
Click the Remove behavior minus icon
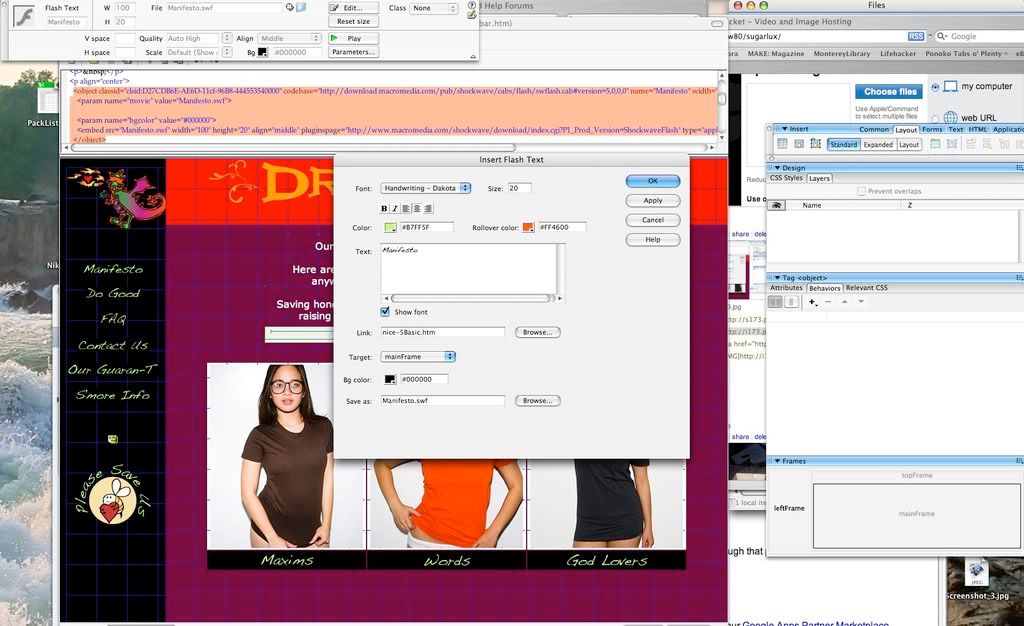click(x=828, y=302)
